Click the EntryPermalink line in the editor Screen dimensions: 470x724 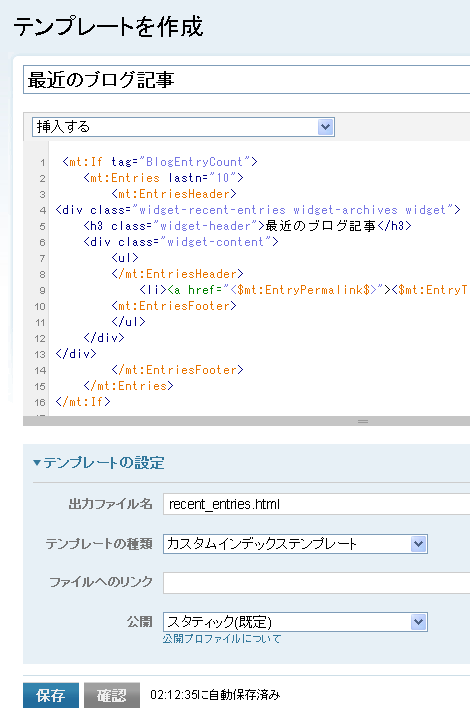click(303, 290)
